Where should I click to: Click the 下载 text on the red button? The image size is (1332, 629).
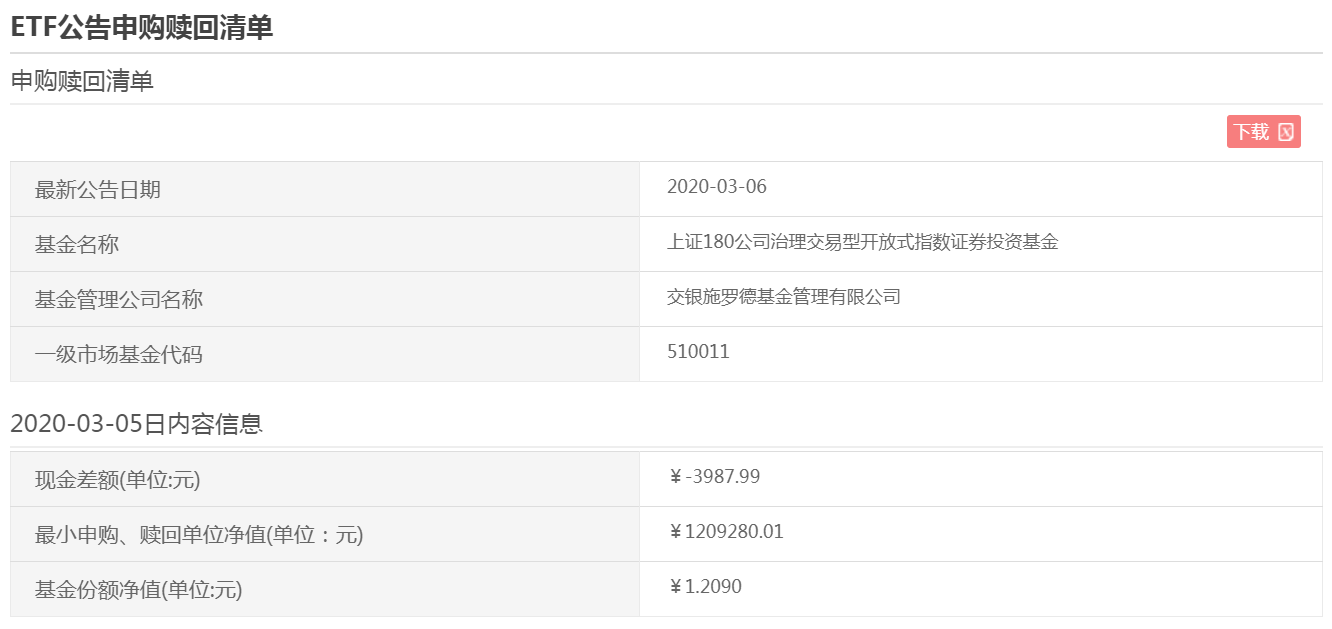1251,132
